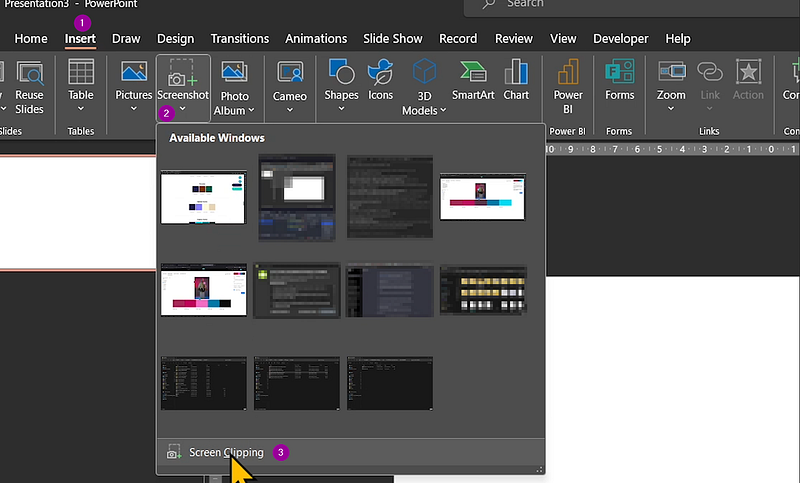Screen dimensions: 800x483
Task: Select top-row thumbnail with pink-cyan color bar
Action: (x=483, y=197)
